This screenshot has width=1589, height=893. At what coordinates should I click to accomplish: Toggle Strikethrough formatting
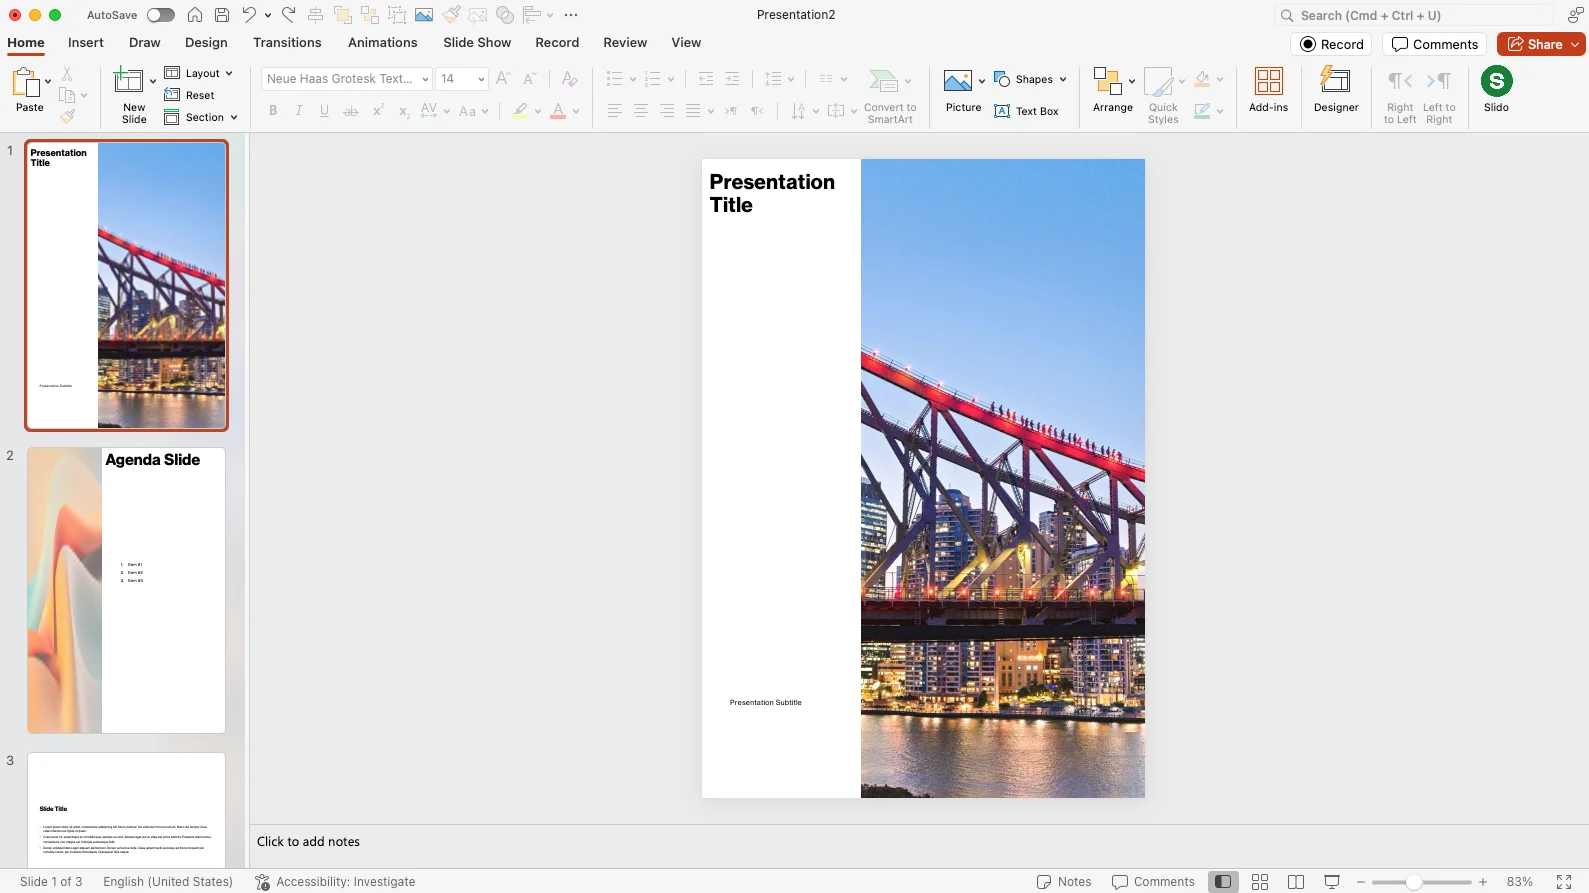pos(351,111)
